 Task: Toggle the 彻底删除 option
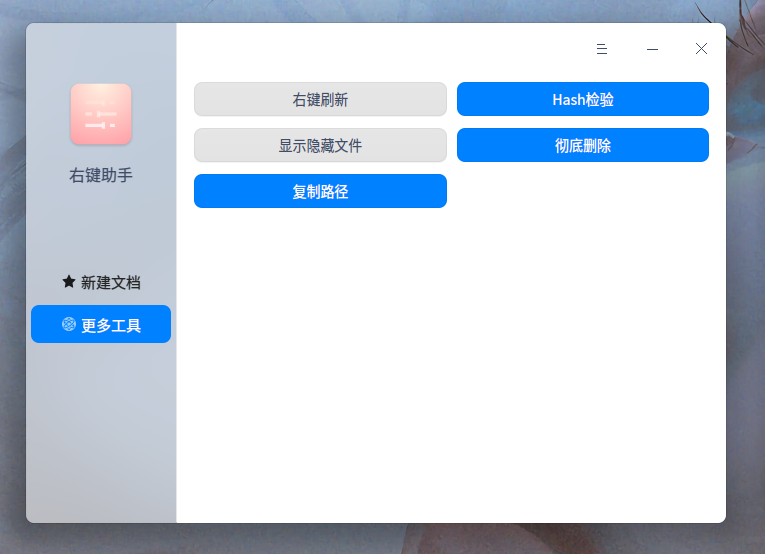583,145
